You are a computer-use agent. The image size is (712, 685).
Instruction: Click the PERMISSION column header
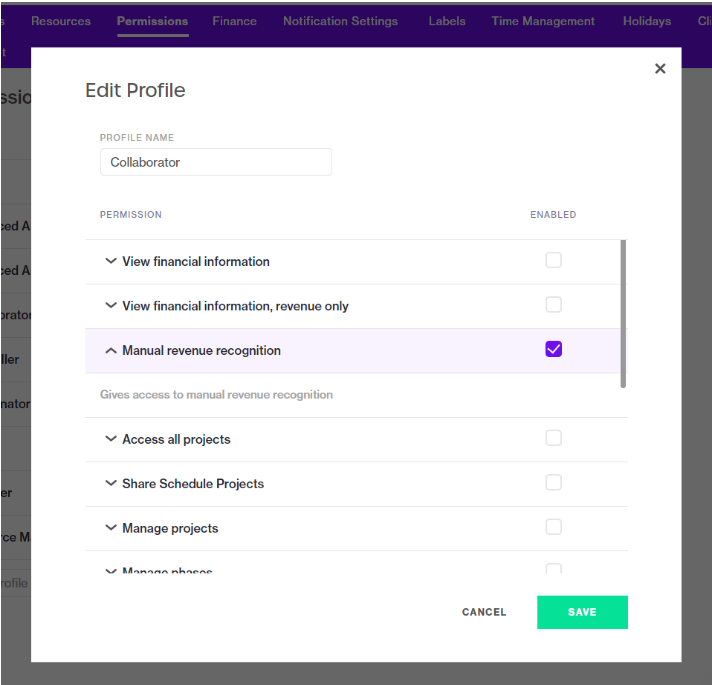[x=131, y=215]
